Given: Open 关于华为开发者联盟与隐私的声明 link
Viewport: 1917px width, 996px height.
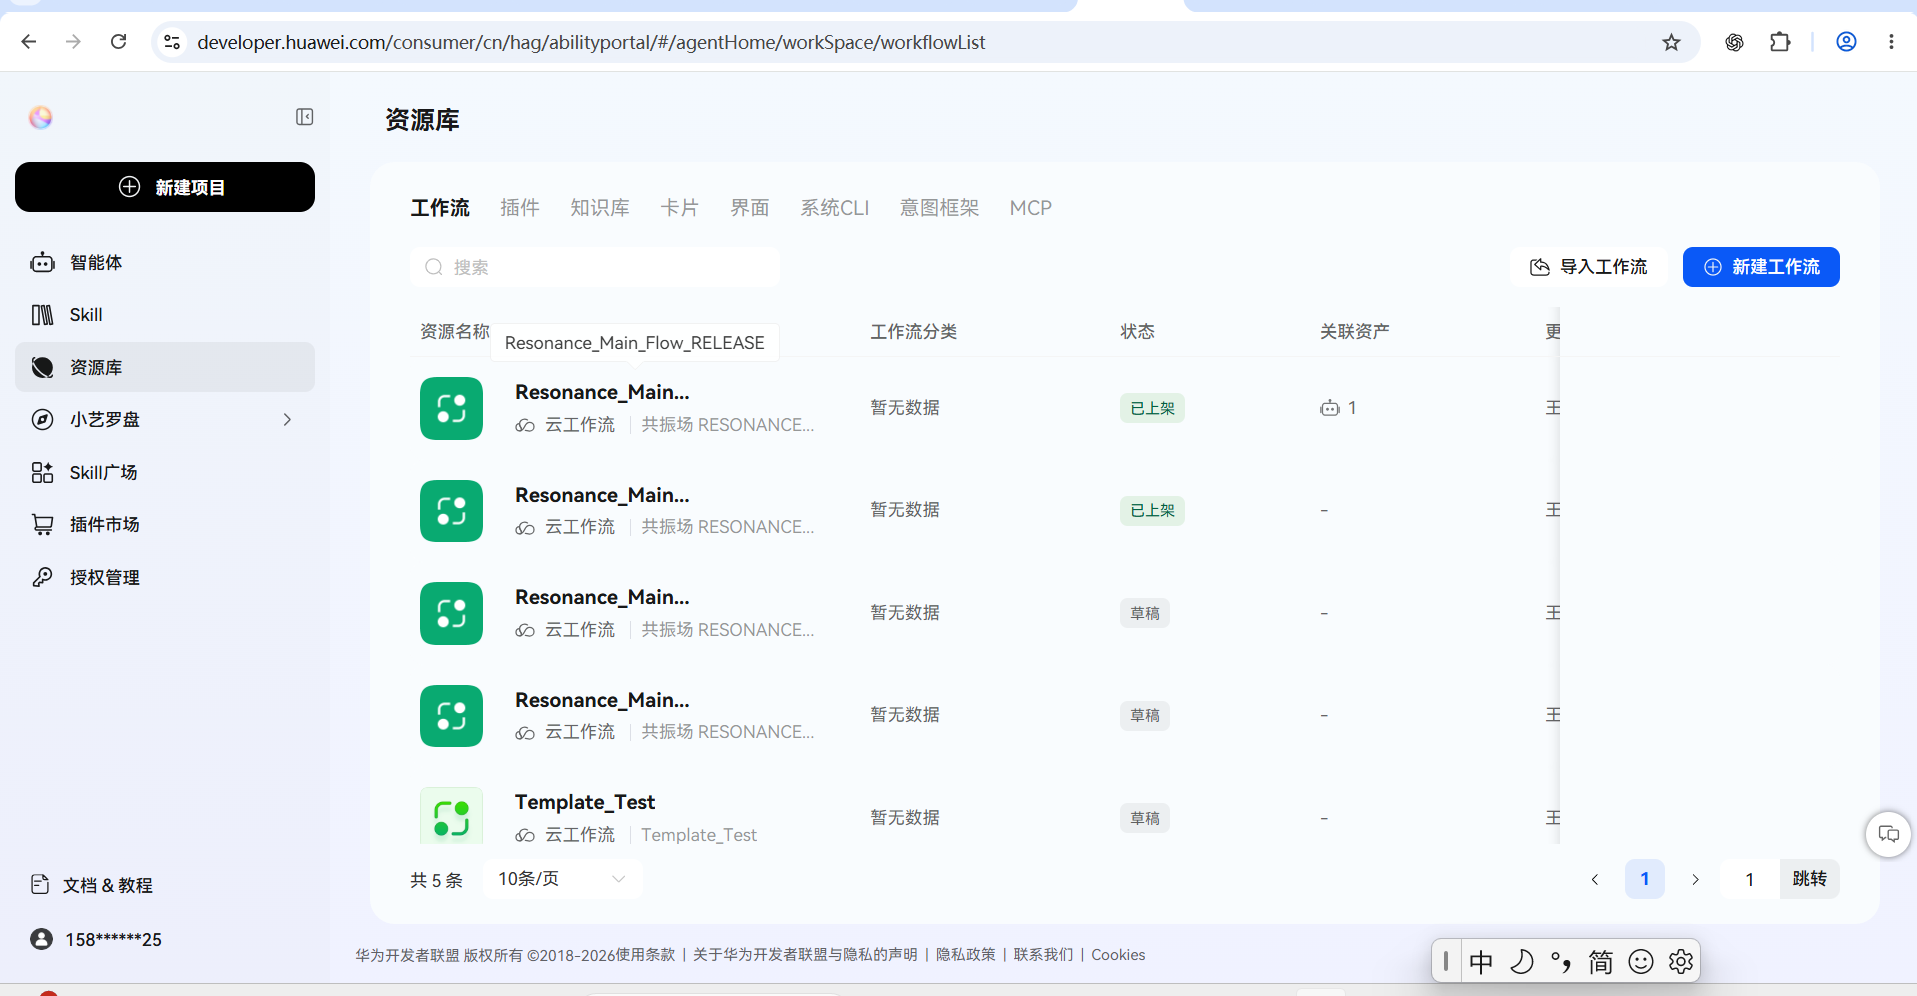Looking at the screenshot, I should (805, 955).
